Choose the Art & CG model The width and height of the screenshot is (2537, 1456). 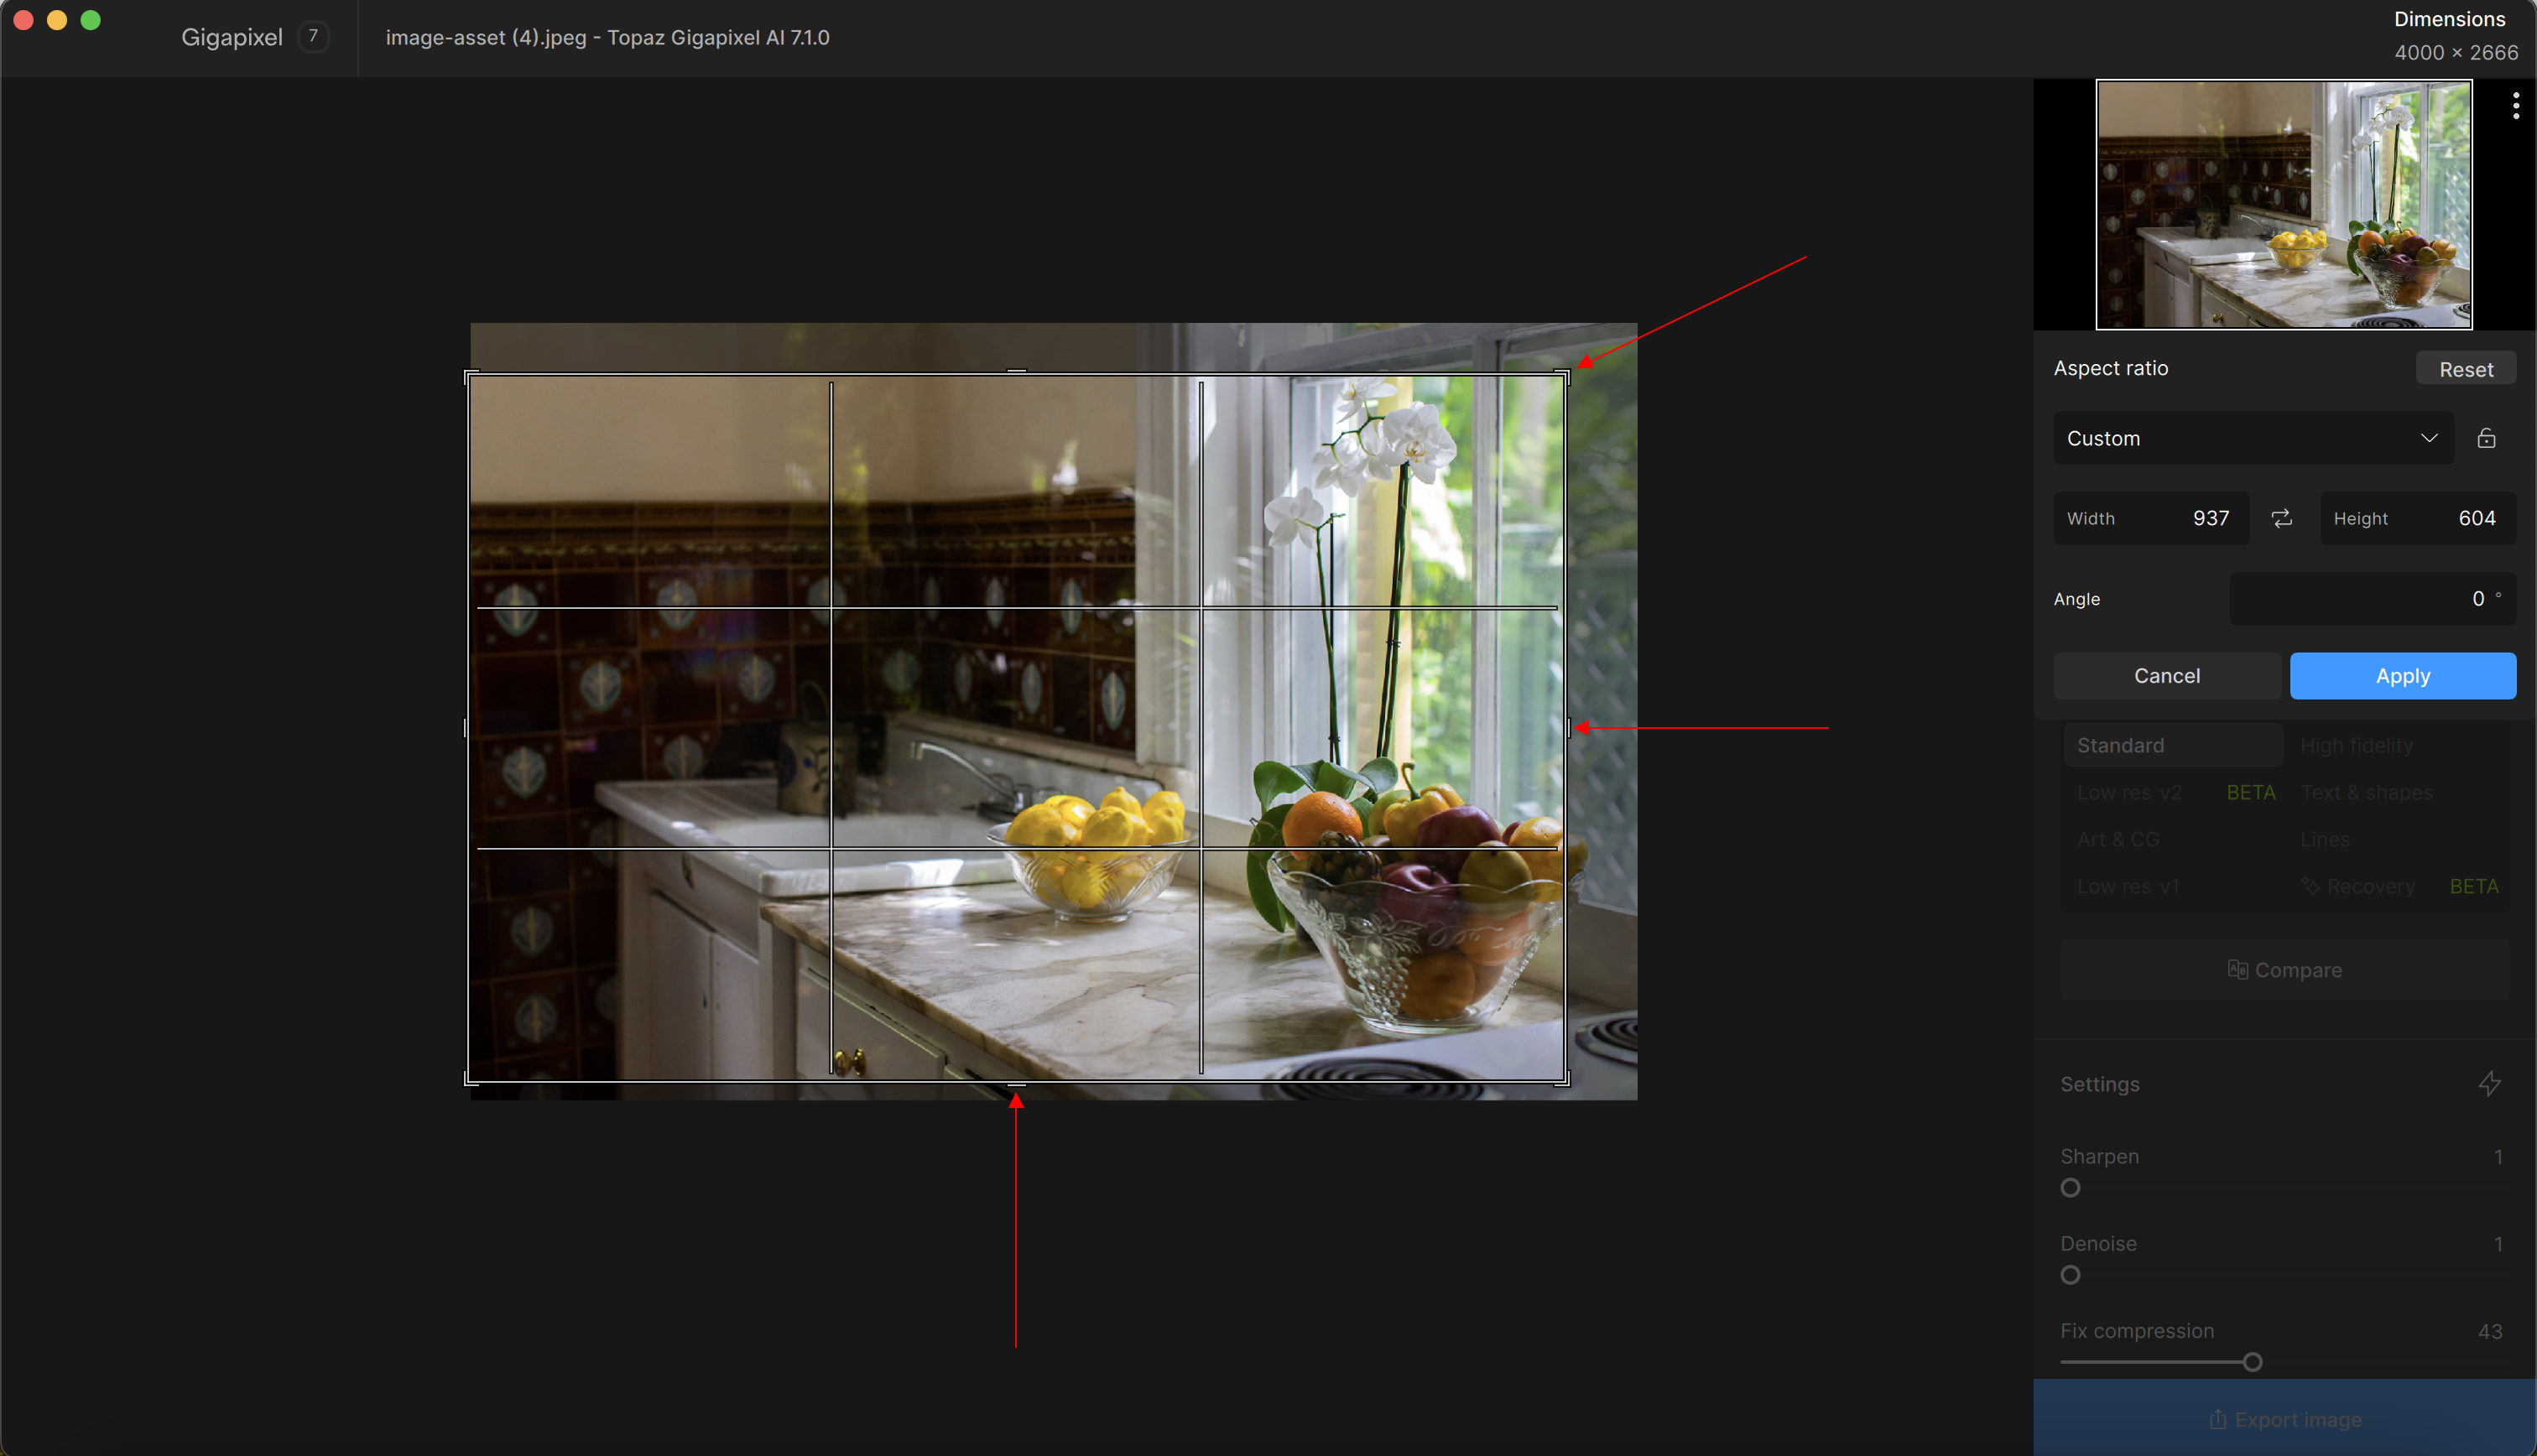click(2118, 839)
